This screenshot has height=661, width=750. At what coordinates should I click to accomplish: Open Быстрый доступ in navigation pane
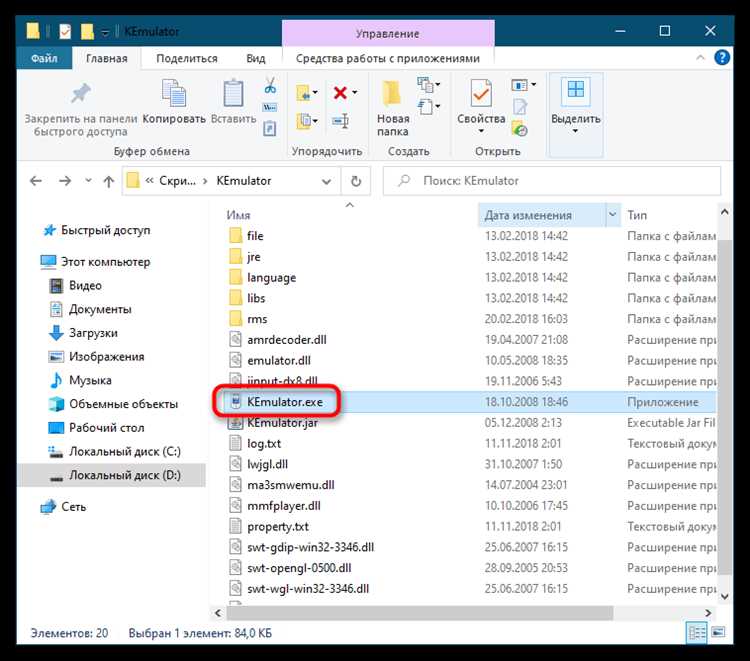[x=105, y=230]
